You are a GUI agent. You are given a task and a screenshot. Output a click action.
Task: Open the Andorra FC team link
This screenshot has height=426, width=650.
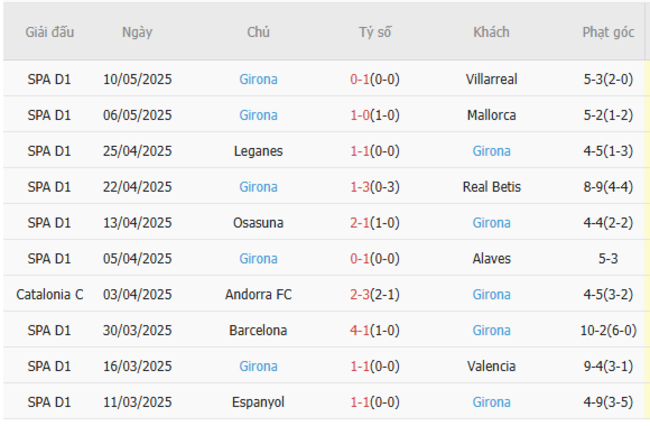coord(258,295)
